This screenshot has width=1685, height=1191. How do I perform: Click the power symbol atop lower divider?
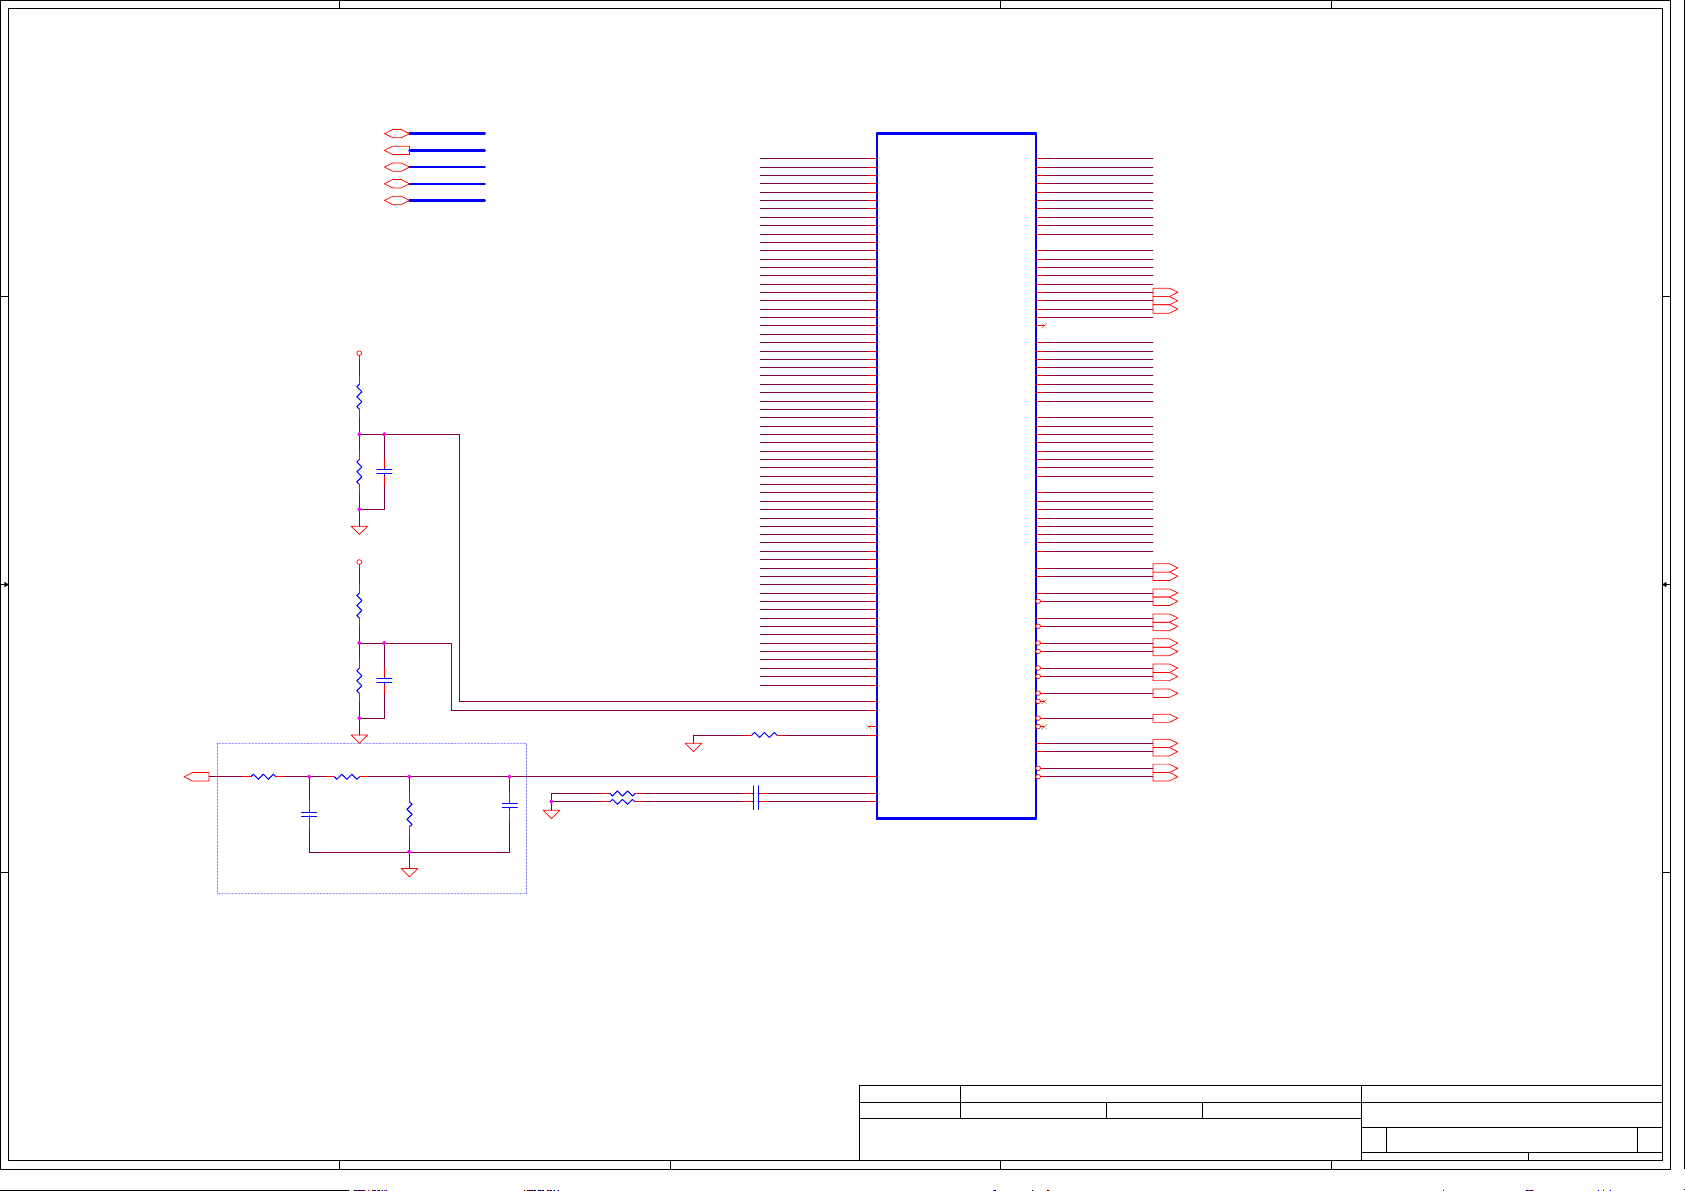(x=359, y=562)
